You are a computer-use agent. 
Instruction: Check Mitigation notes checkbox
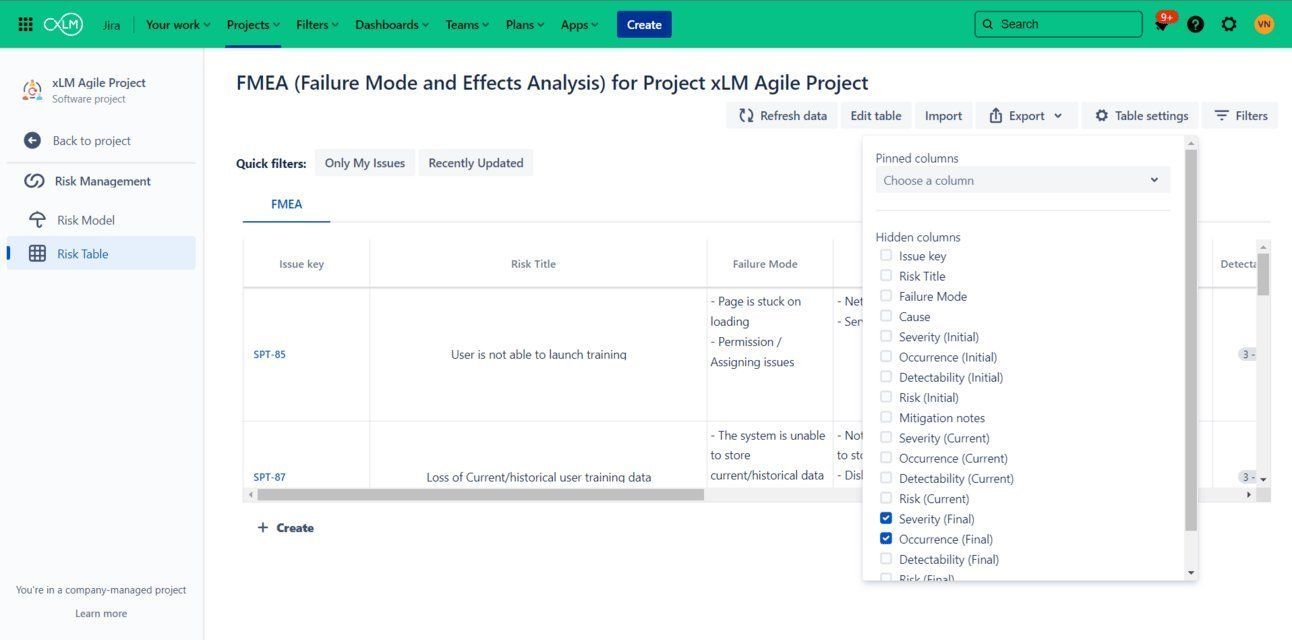[886, 417]
